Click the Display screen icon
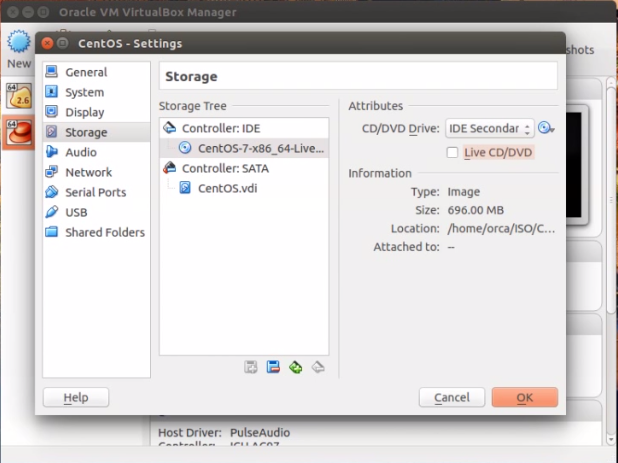 click(52, 112)
